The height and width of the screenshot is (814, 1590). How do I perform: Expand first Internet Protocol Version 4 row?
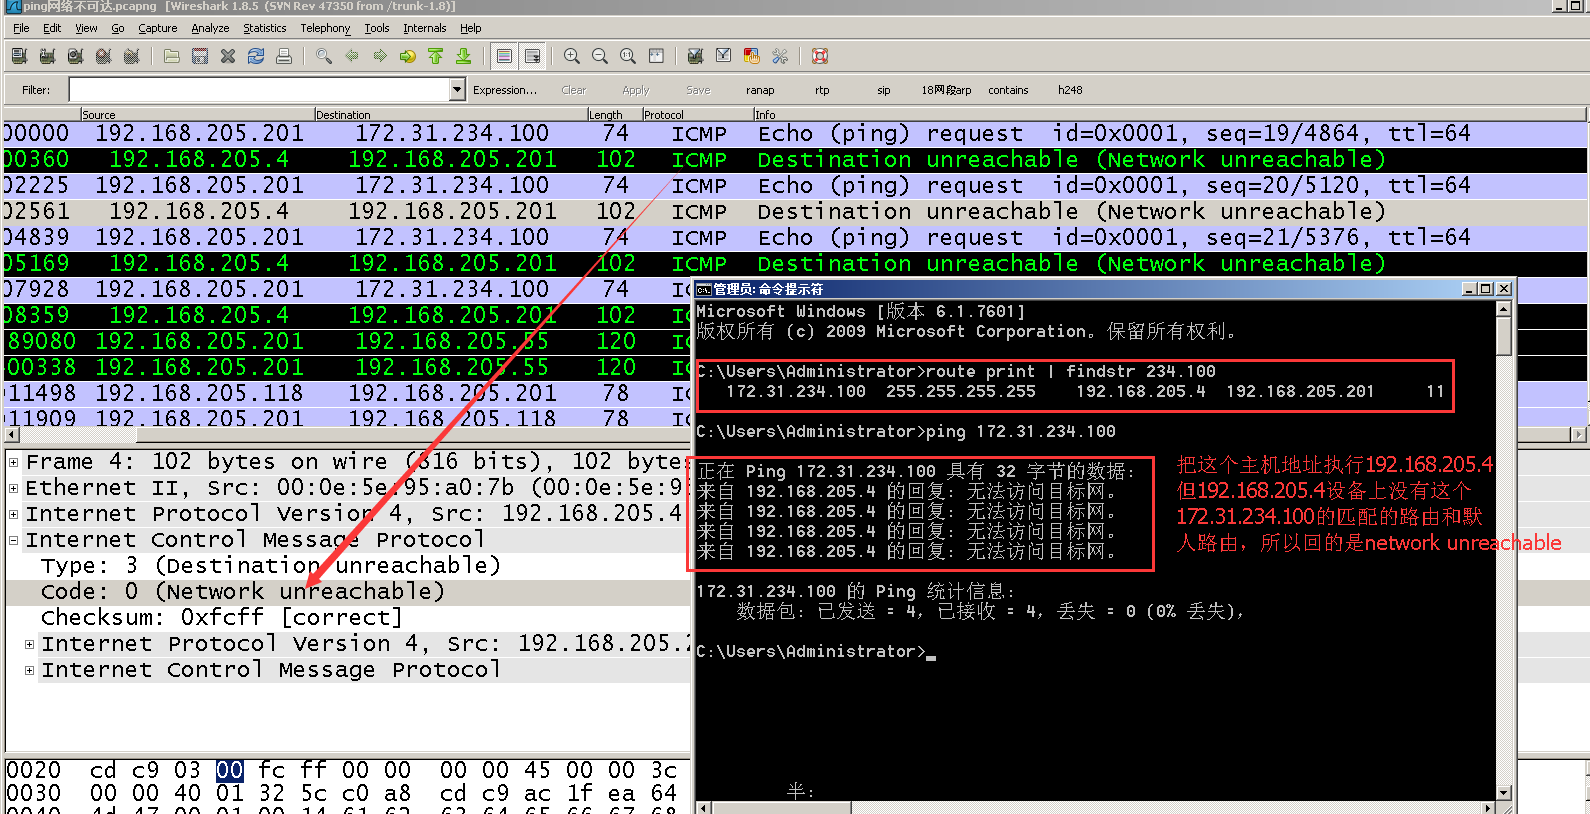pyautogui.click(x=13, y=514)
